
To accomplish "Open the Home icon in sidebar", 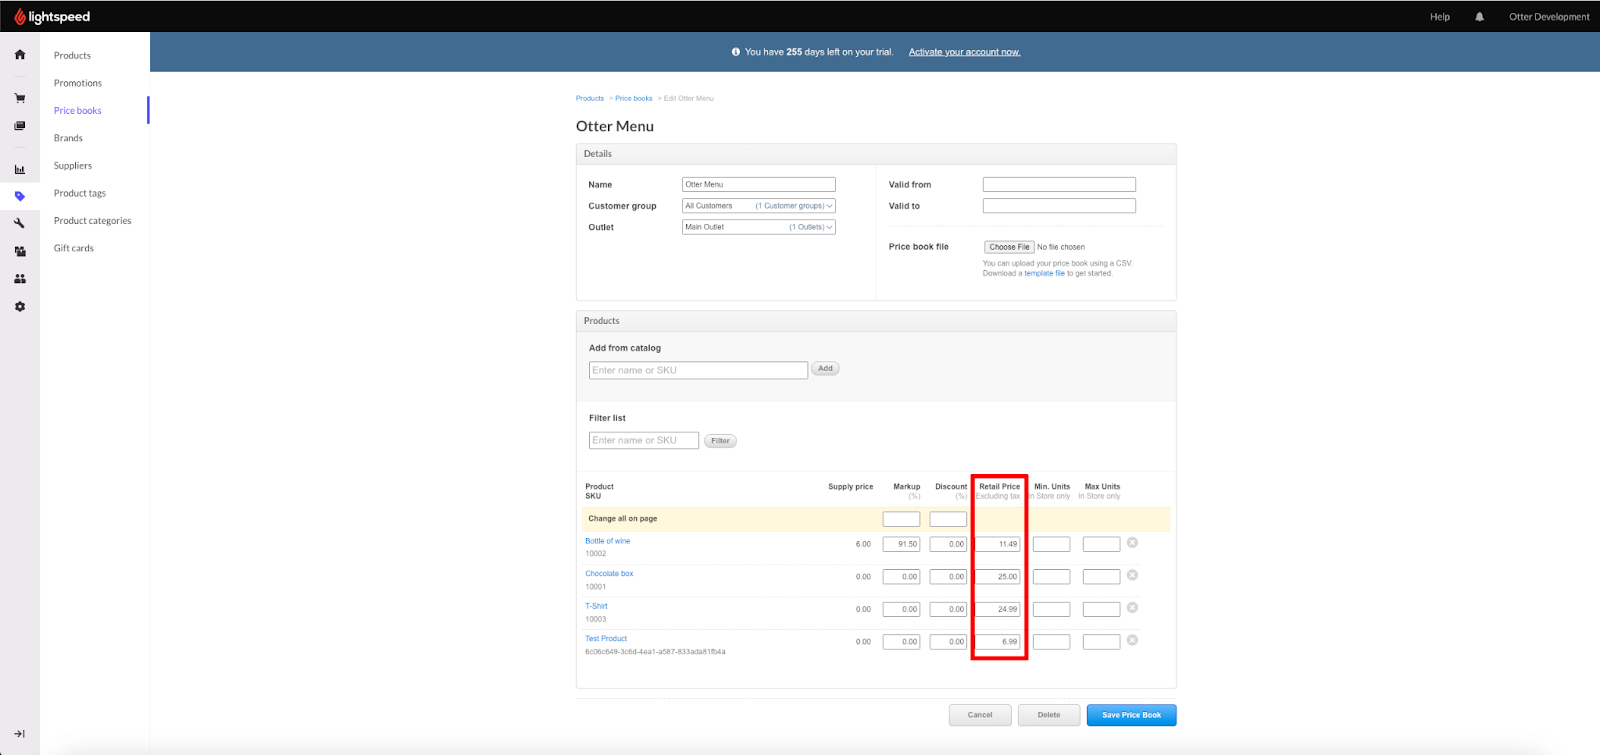I will [x=20, y=55].
